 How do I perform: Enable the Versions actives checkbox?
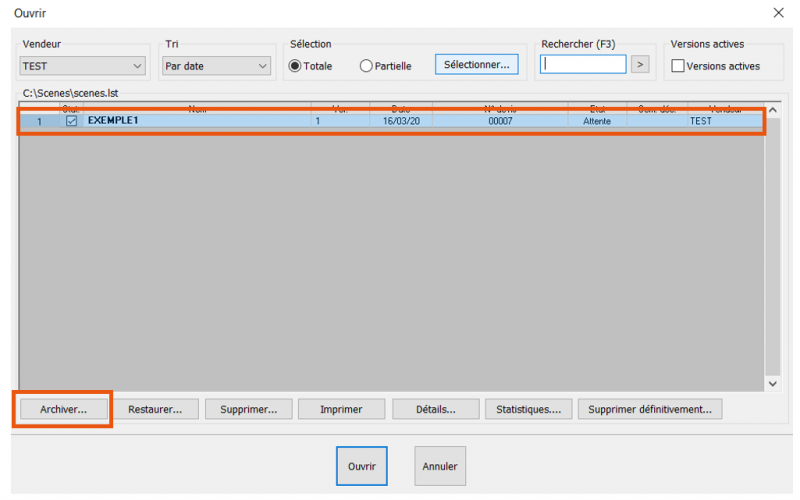(678, 66)
